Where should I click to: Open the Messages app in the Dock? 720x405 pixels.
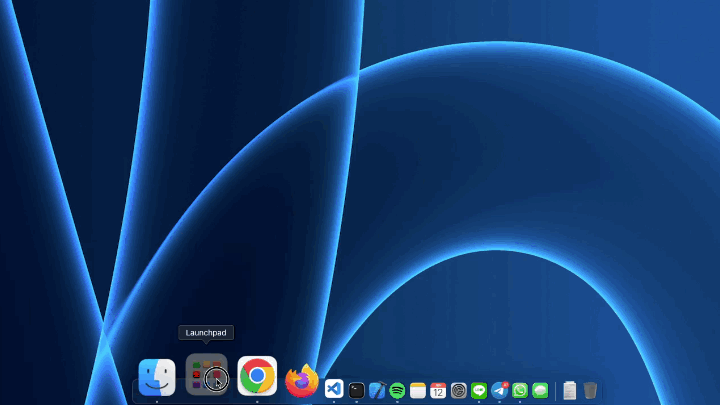tap(540, 391)
